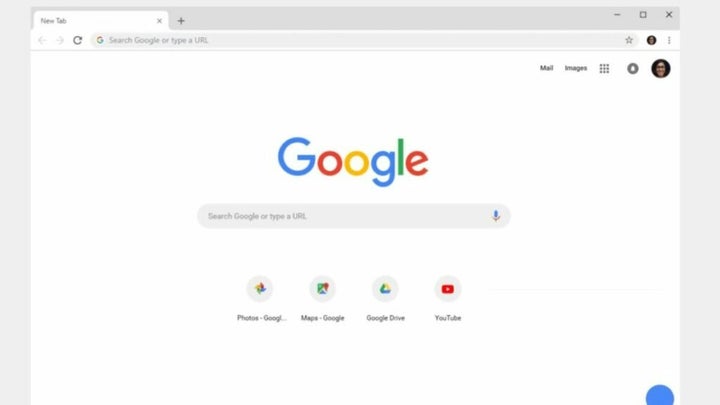Open the Google account avatar on page
Image resolution: width=720 pixels, height=405 pixels.
pyautogui.click(x=661, y=68)
